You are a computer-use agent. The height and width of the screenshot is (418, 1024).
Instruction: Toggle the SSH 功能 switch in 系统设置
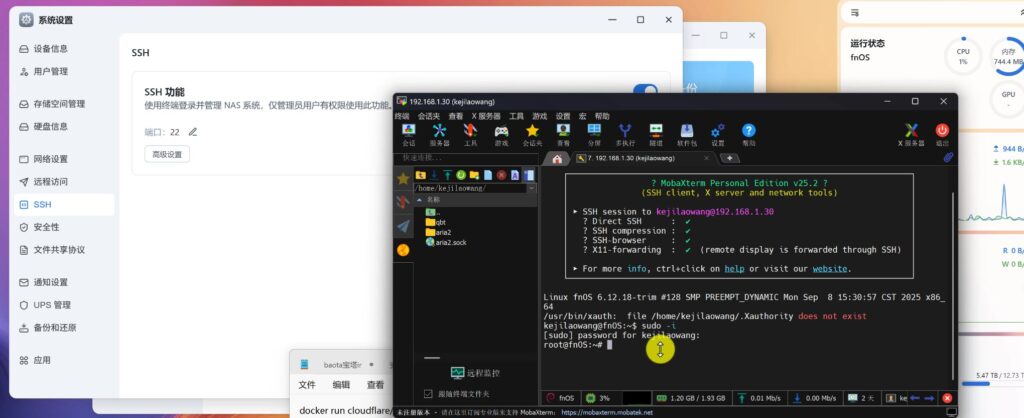(x=645, y=92)
